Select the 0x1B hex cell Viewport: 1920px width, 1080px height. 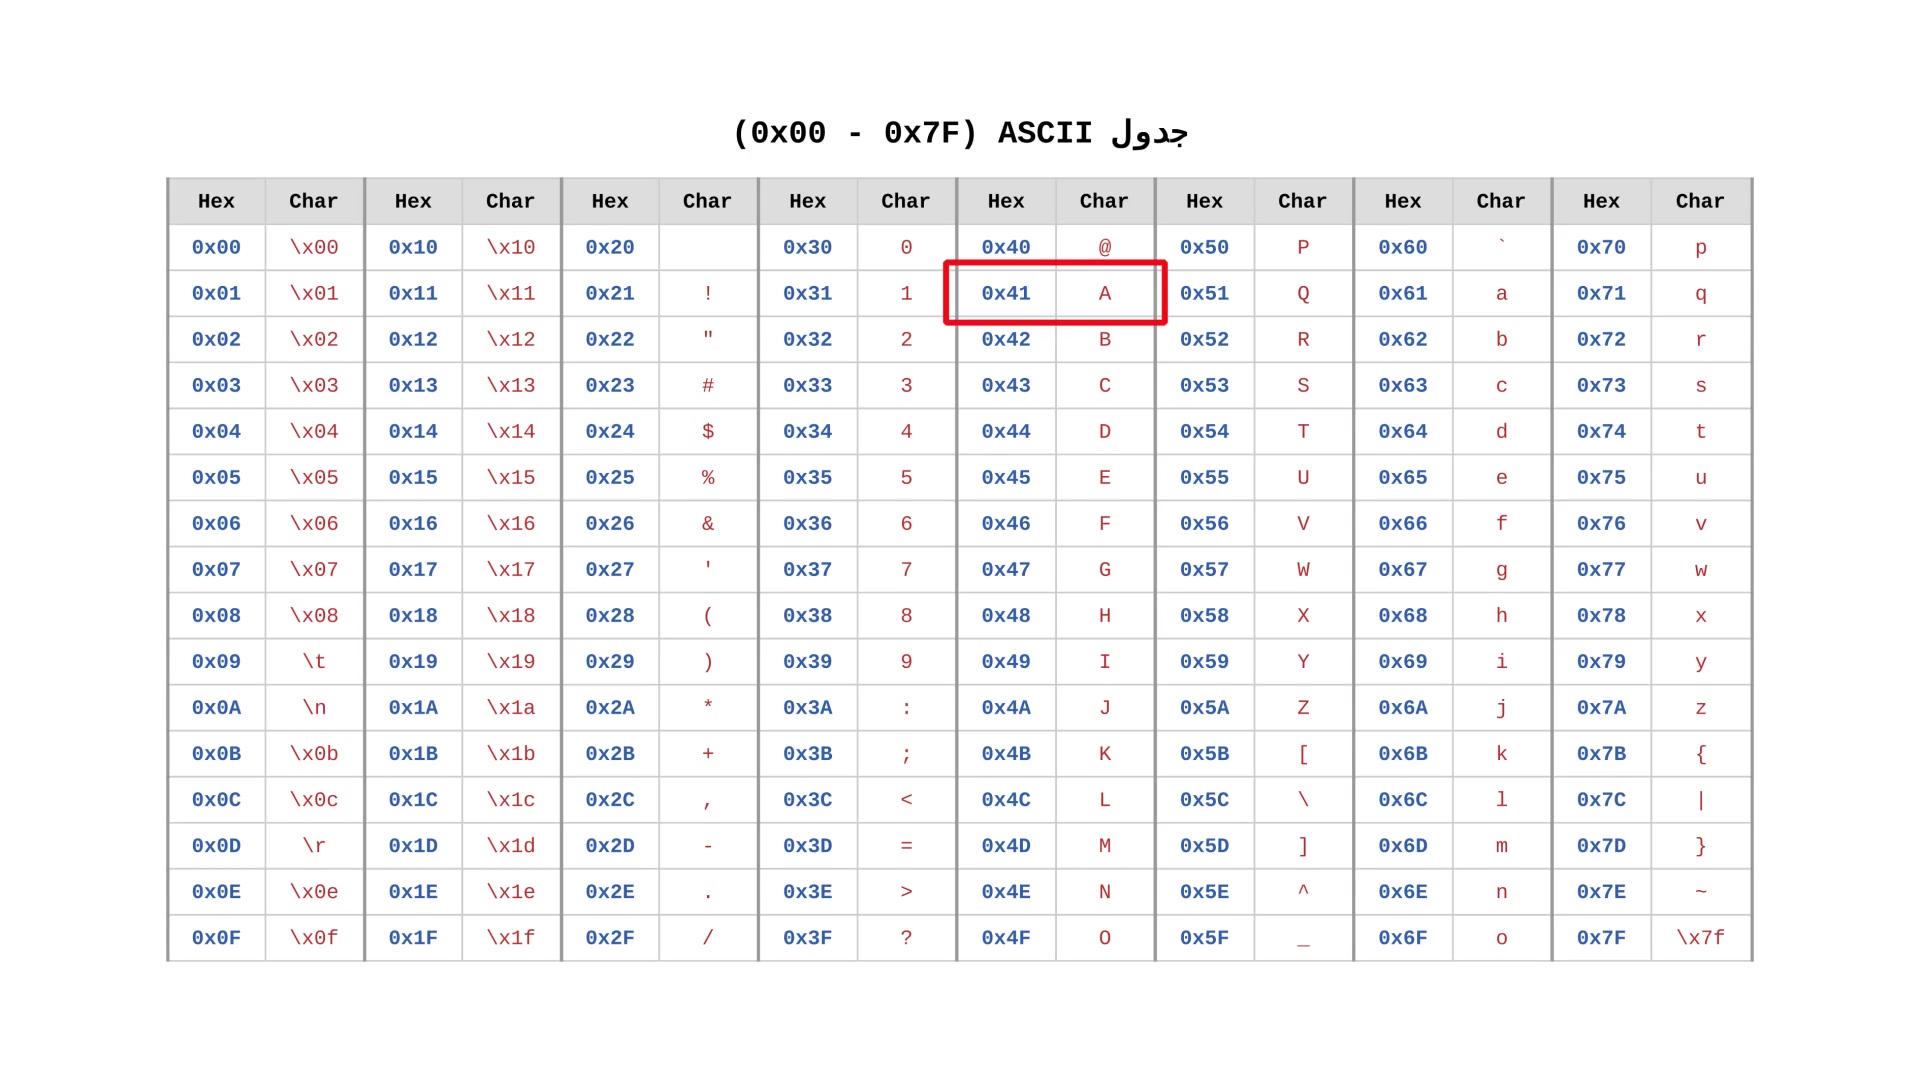pos(413,754)
